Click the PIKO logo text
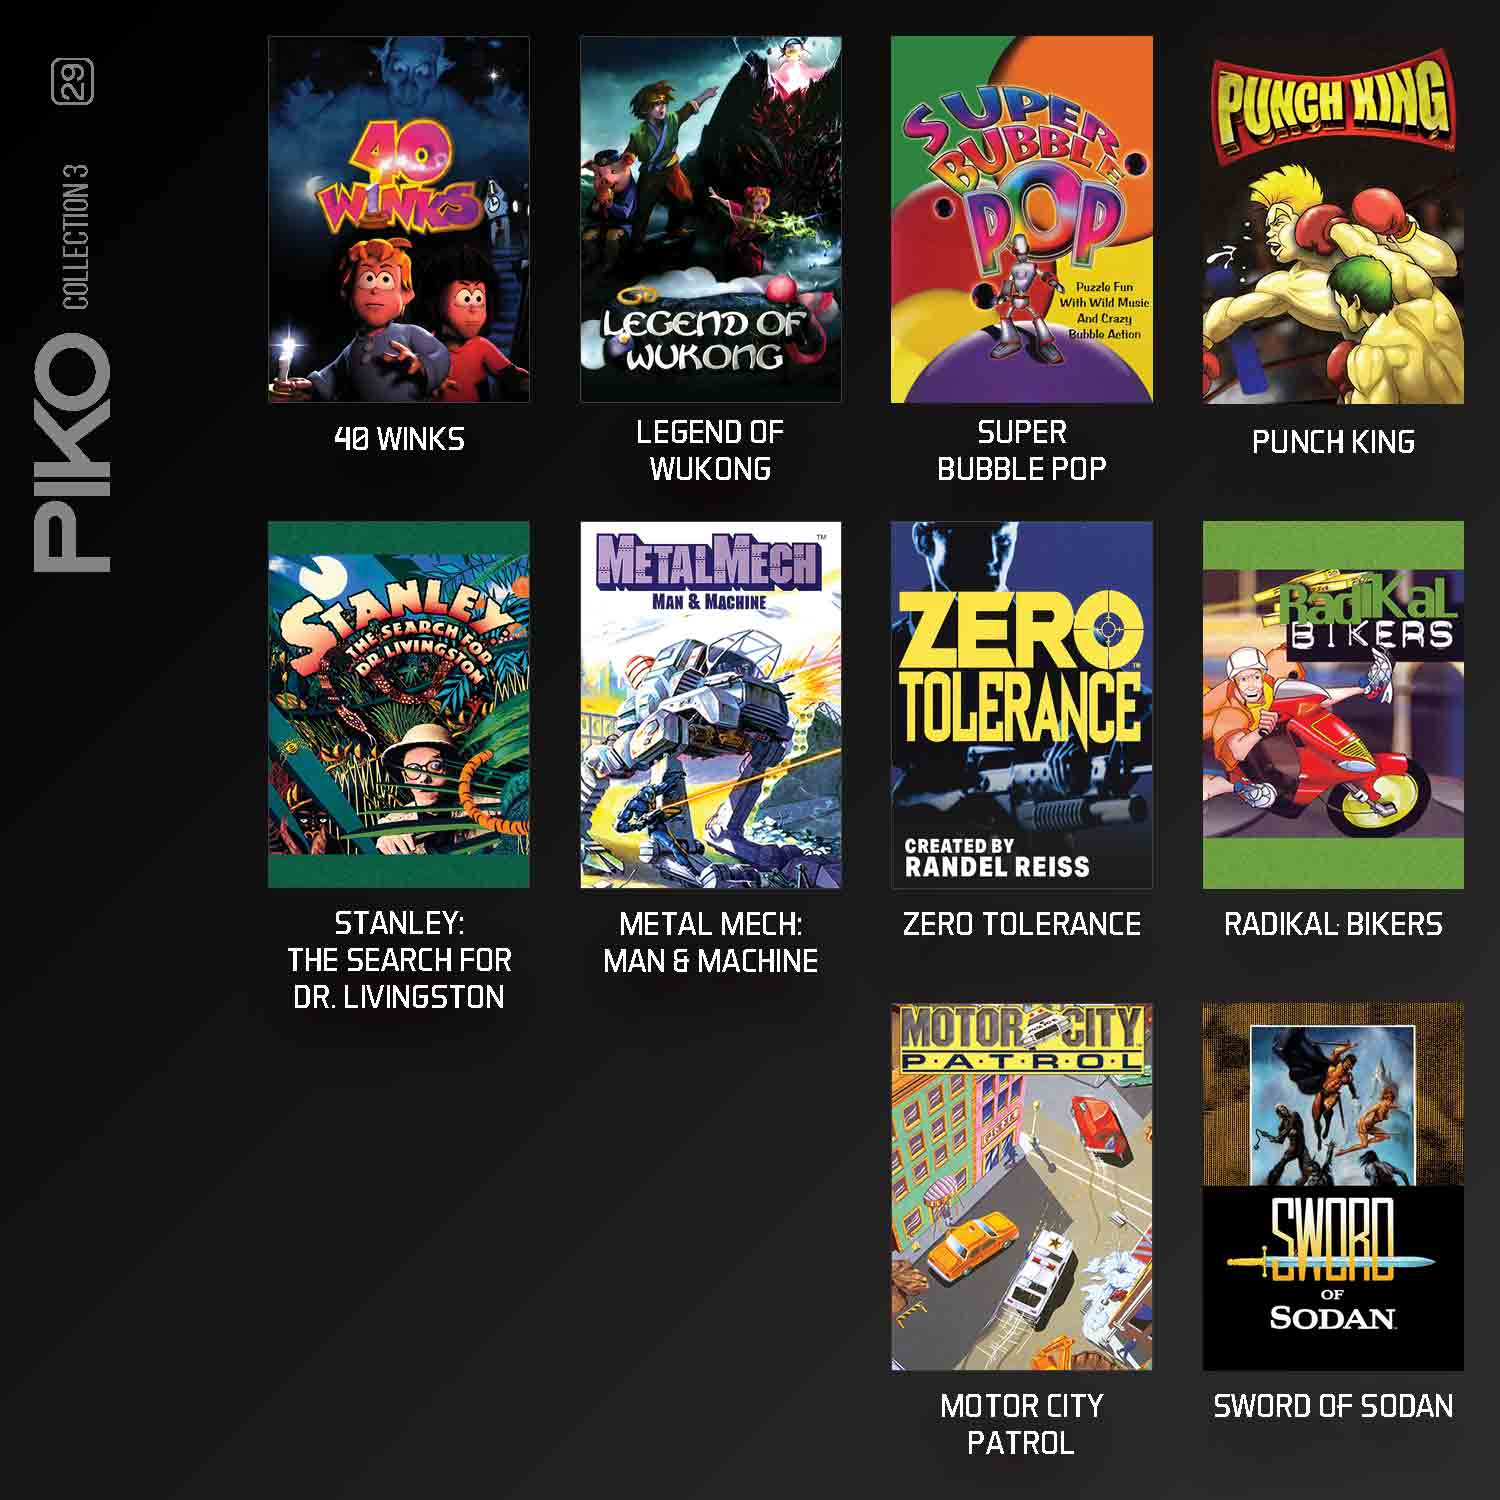The image size is (1500, 1500). pos(72,453)
